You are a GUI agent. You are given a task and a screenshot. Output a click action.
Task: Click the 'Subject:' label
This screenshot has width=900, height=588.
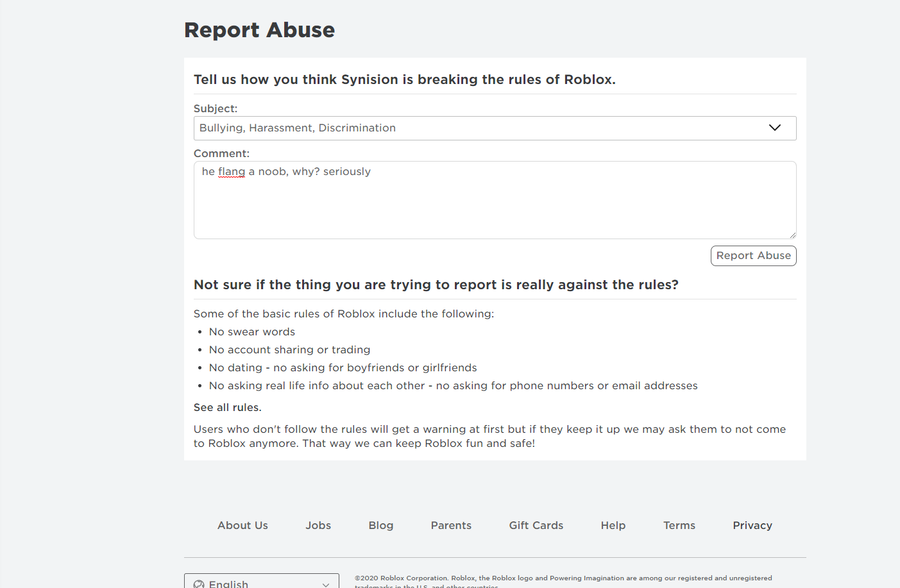coord(215,109)
